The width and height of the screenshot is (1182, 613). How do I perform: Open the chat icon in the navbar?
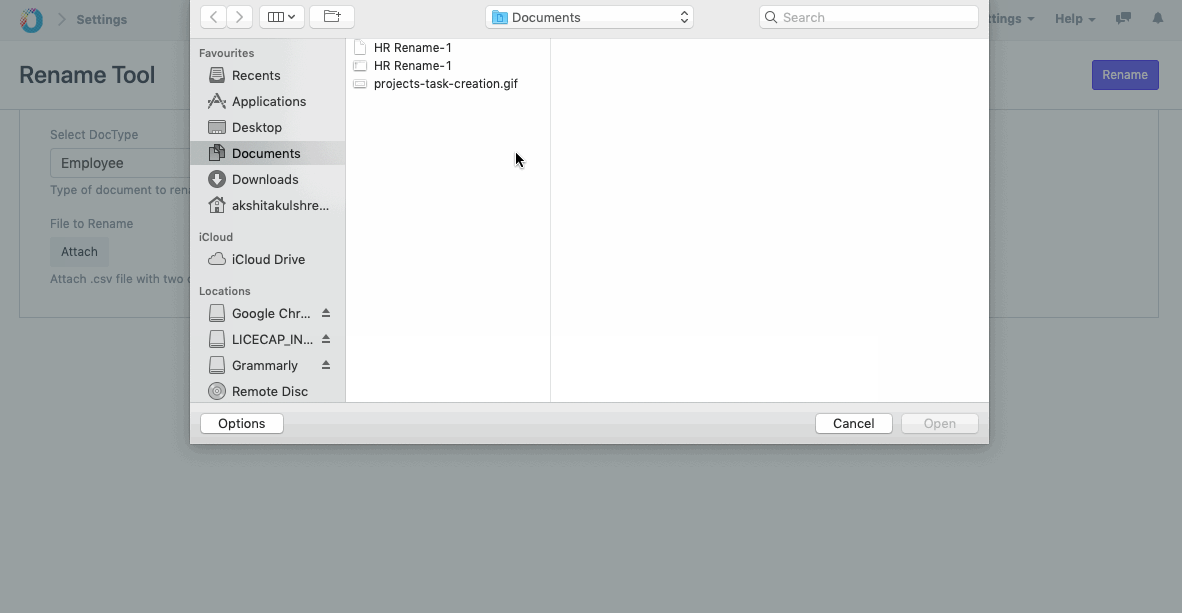point(1123,19)
